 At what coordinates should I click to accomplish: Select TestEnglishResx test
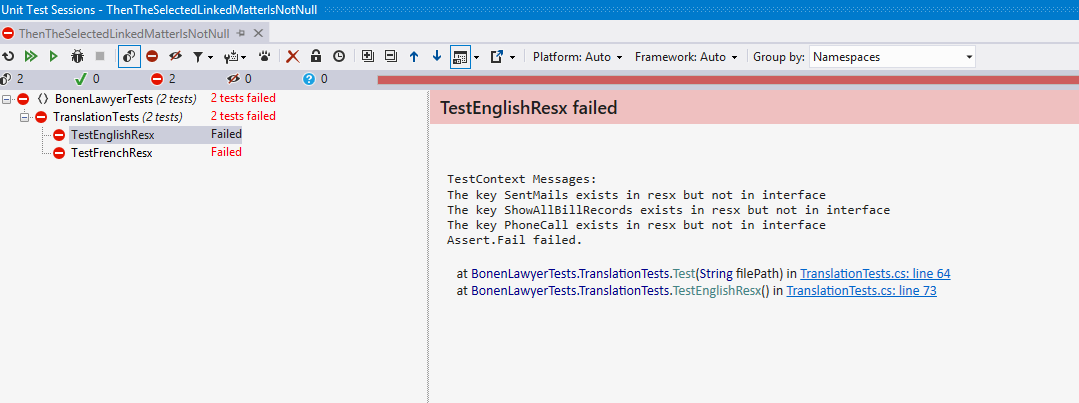coord(113,135)
